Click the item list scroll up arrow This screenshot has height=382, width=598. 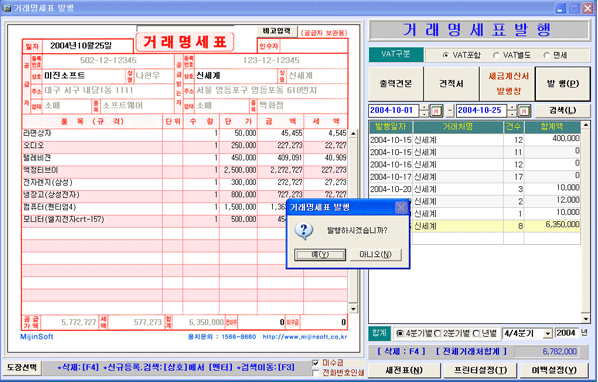coord(353,134)
